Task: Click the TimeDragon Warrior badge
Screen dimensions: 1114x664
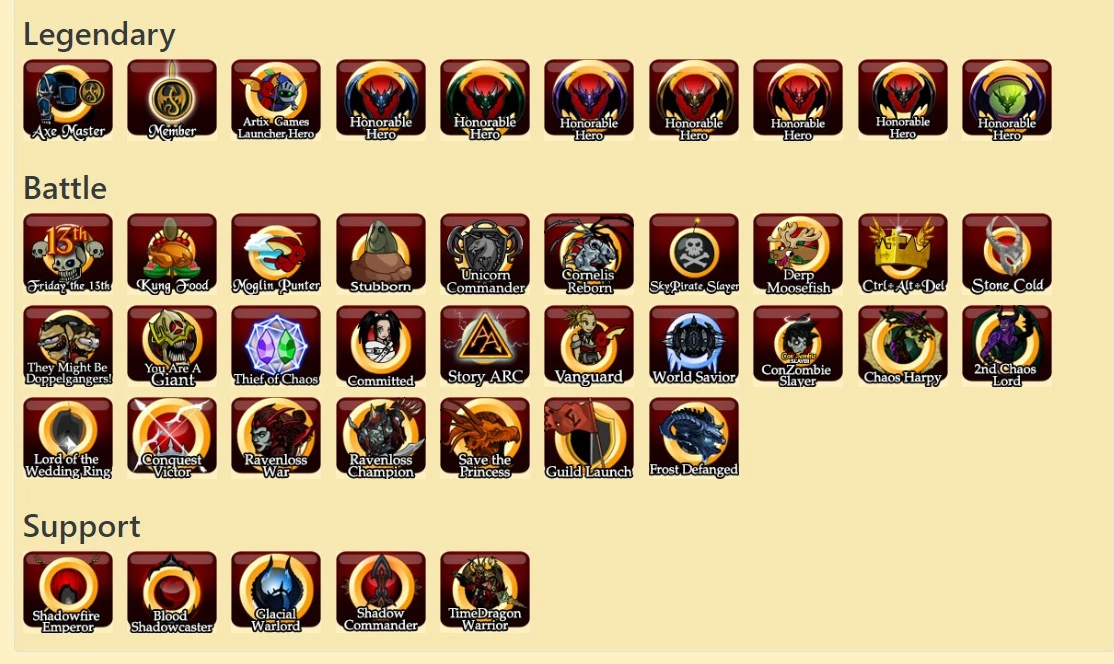Action: [x=485, y=592]
